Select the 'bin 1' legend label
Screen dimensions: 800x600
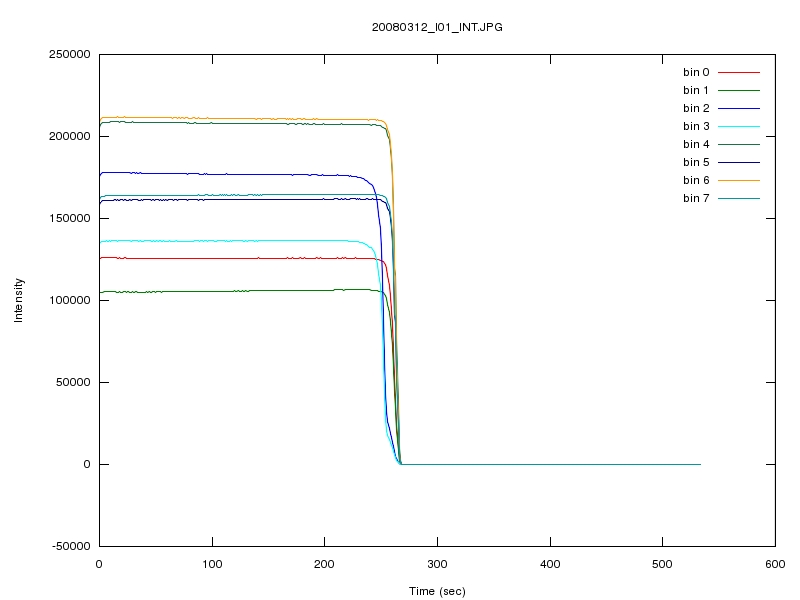point(696,90)
